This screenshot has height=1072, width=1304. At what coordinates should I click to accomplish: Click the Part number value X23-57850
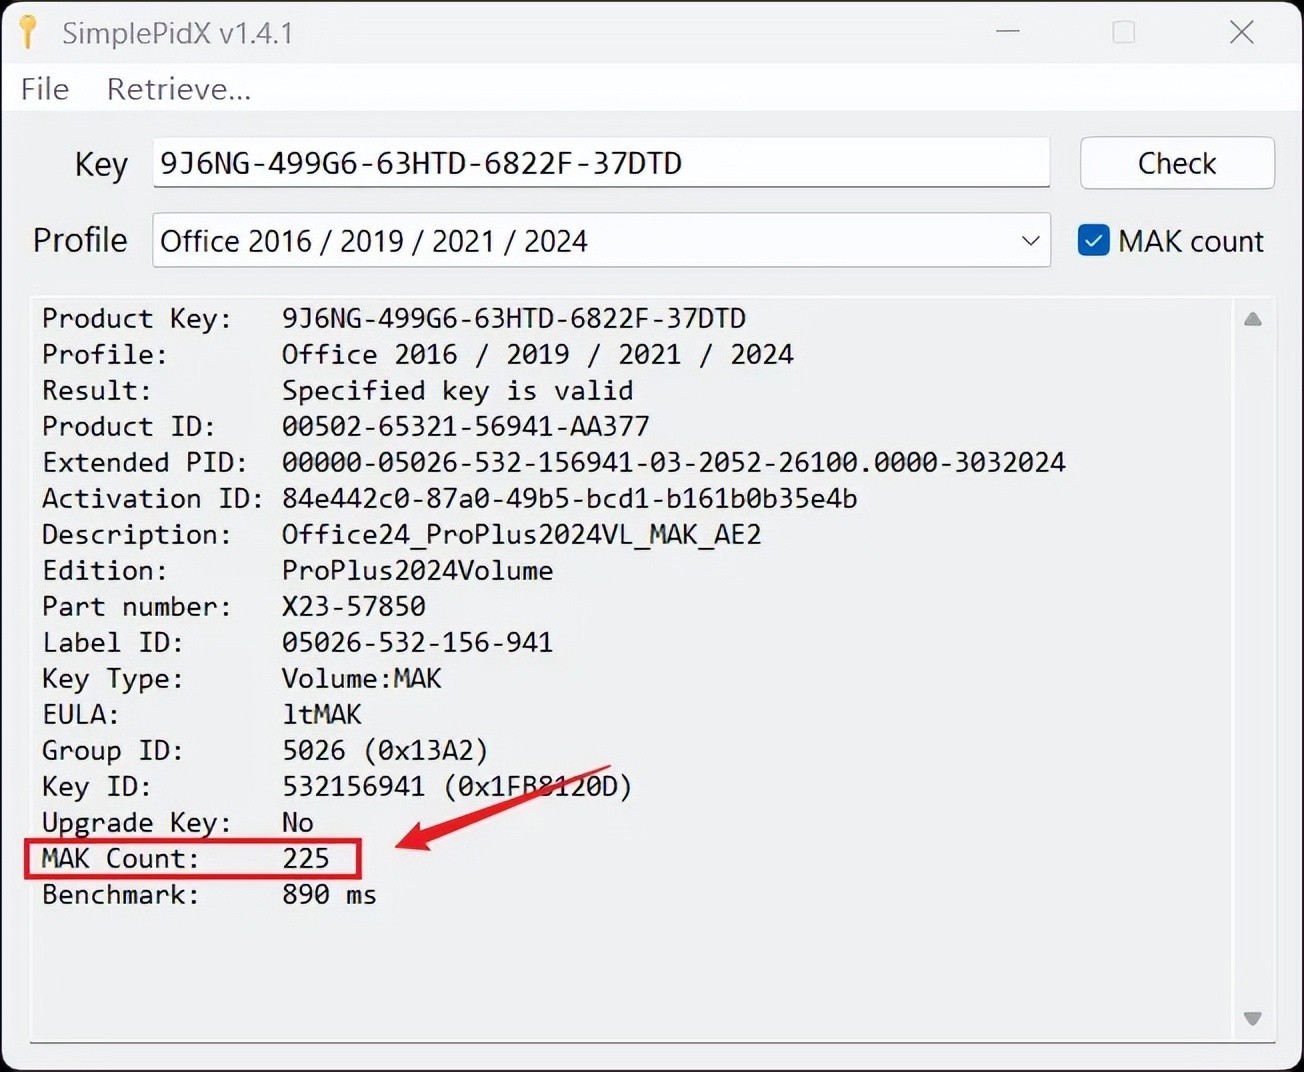(353, 607)
